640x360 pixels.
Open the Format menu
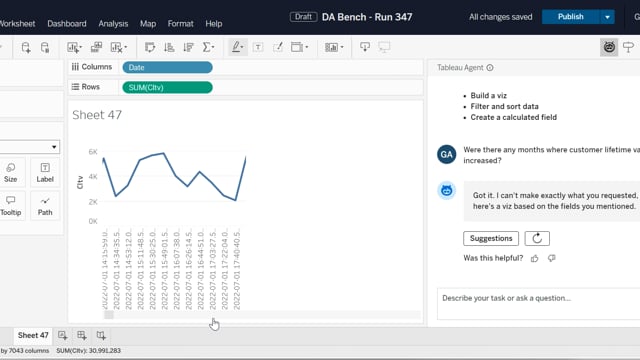(x=180, y=24)
